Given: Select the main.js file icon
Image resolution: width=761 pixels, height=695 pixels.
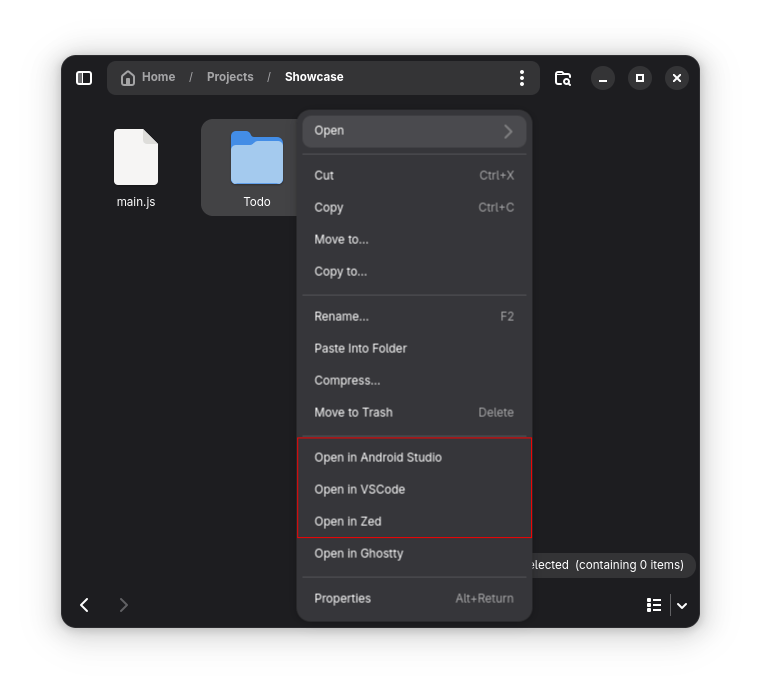Looking at the screenshot, I should (x=136, y=157).
